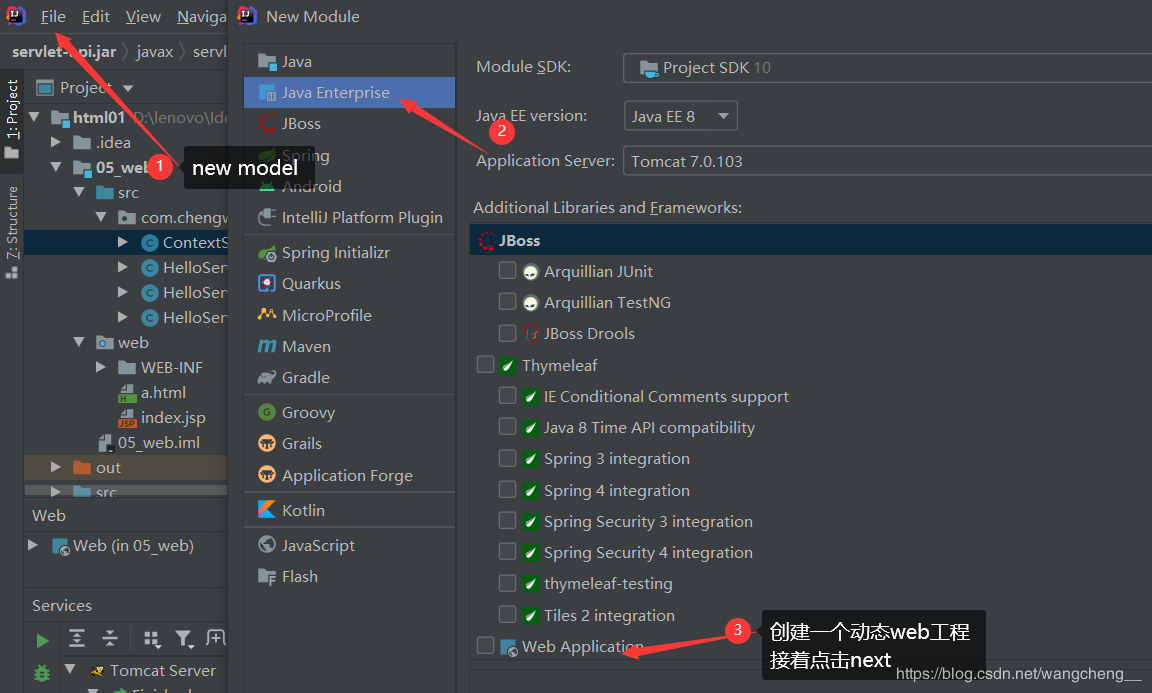The image size is (1152, 693).
Task: Open the Edit menu
Action: (96, 16)
